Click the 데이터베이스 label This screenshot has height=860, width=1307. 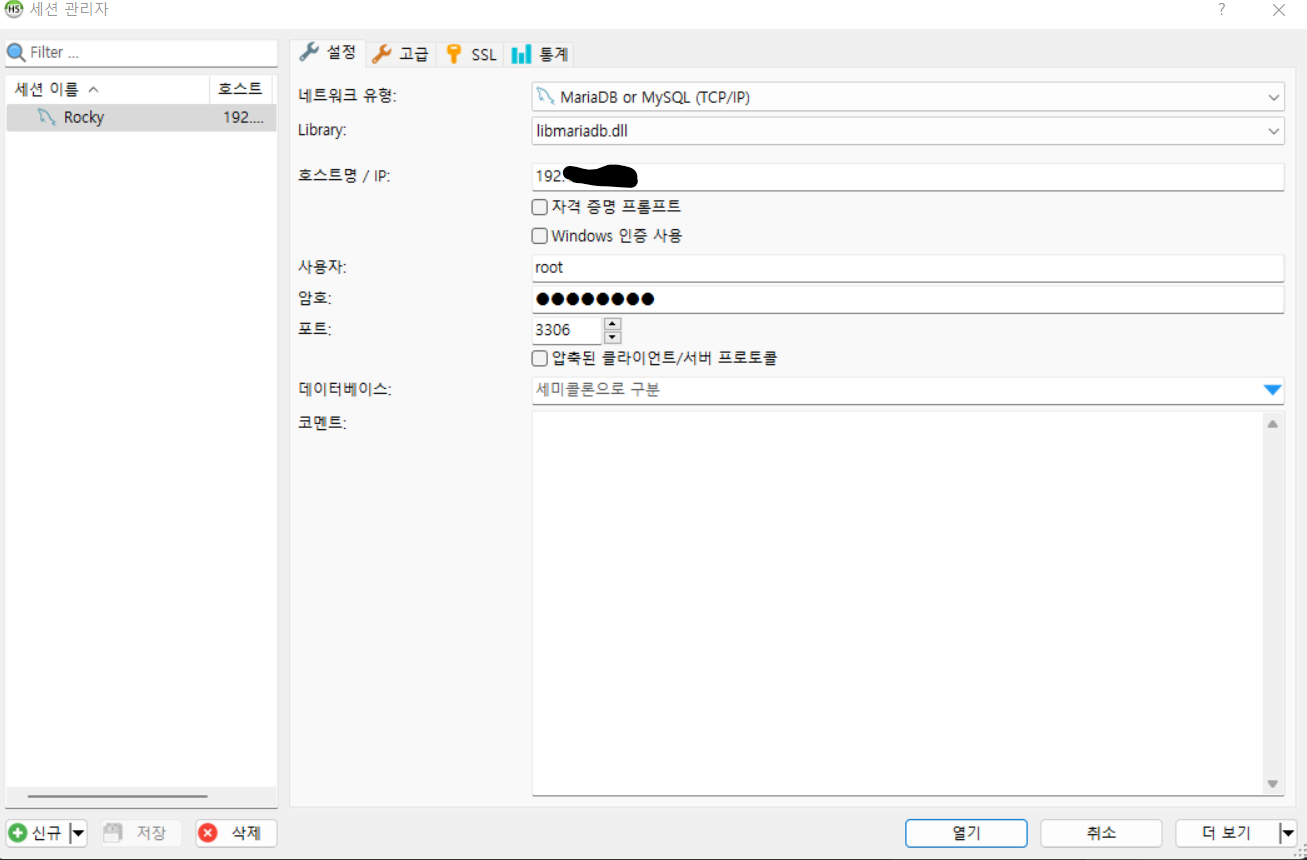click(345, 390)
